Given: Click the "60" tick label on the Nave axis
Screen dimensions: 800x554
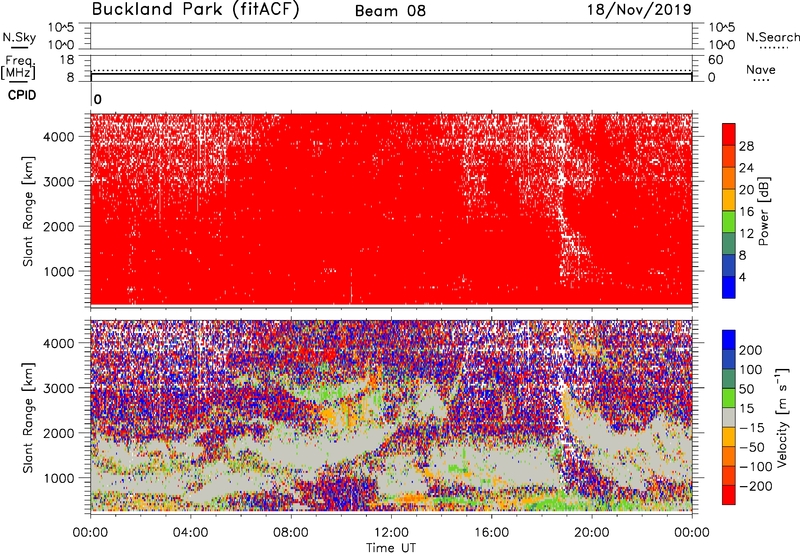Looking at the screenshot, I should (715, 60).
